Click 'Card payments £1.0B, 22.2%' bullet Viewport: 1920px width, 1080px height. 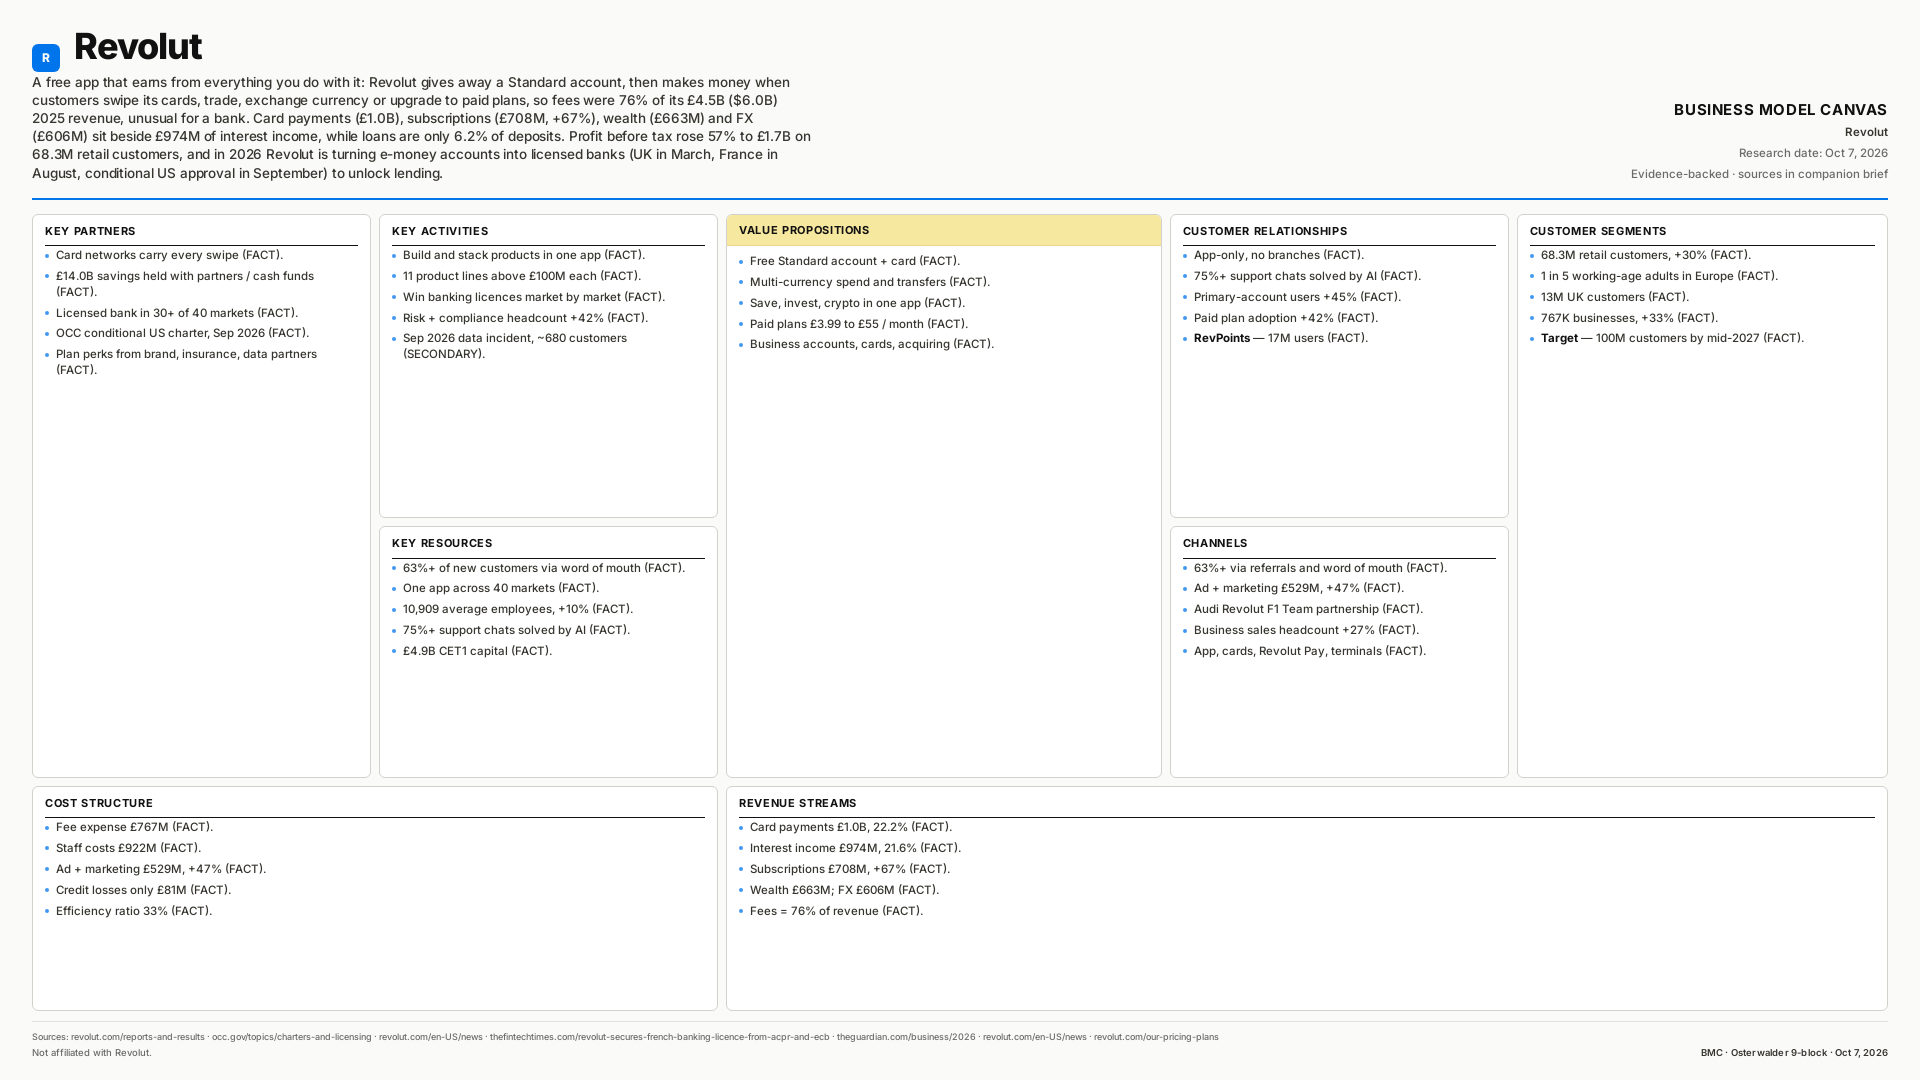851,827
